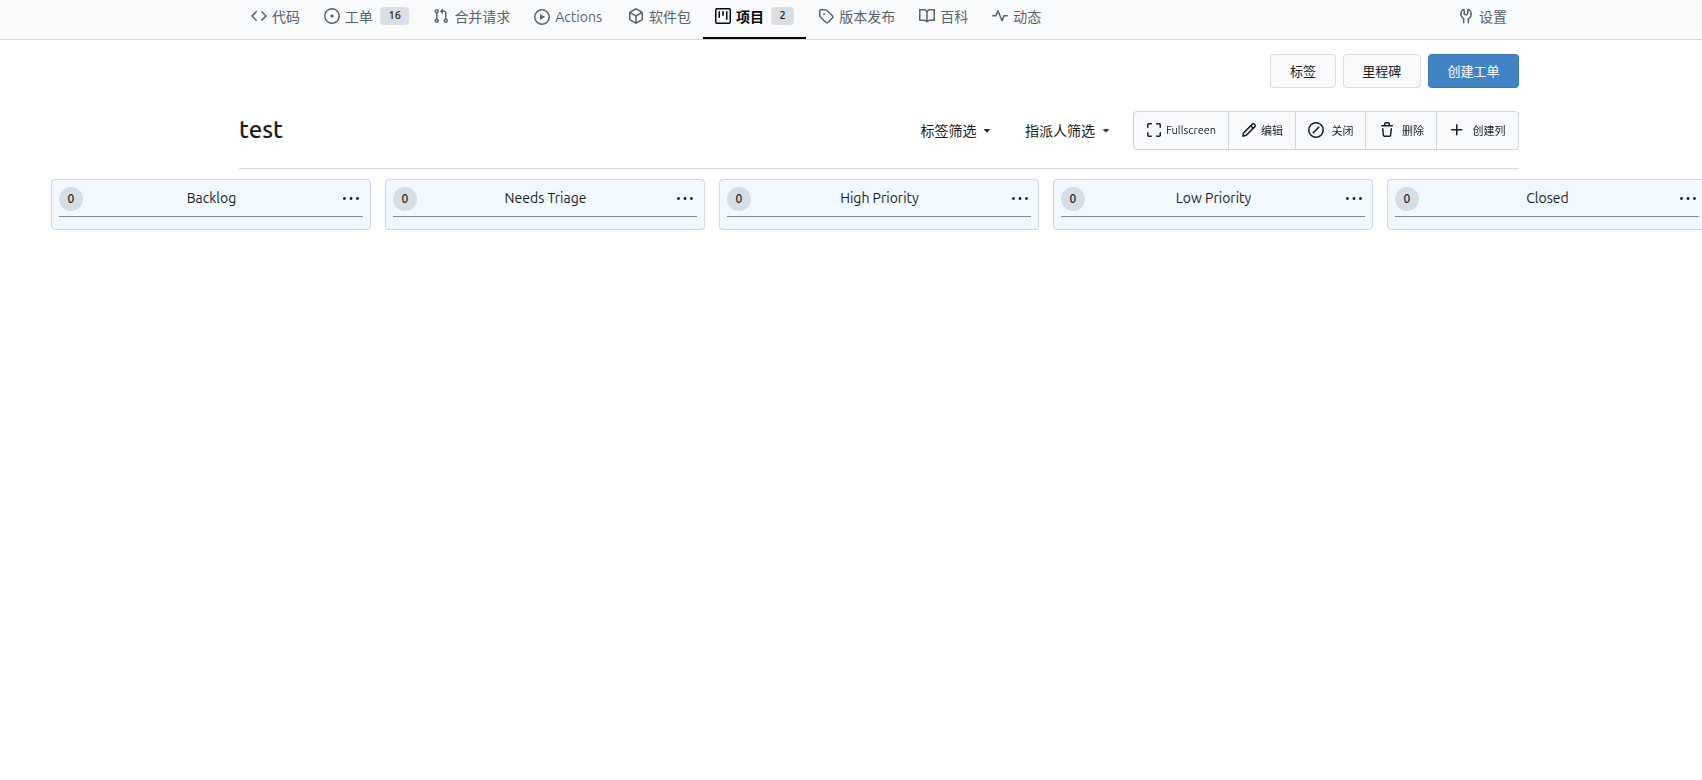Click the 标签 labels button

pos(1302,71)
